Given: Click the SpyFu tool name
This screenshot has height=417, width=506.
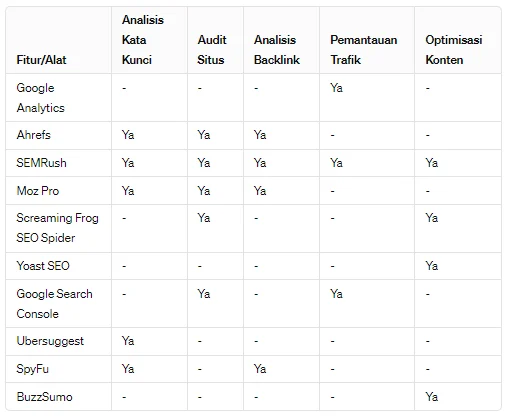Looking at the screenshot, I should click(x=33, y=369).
